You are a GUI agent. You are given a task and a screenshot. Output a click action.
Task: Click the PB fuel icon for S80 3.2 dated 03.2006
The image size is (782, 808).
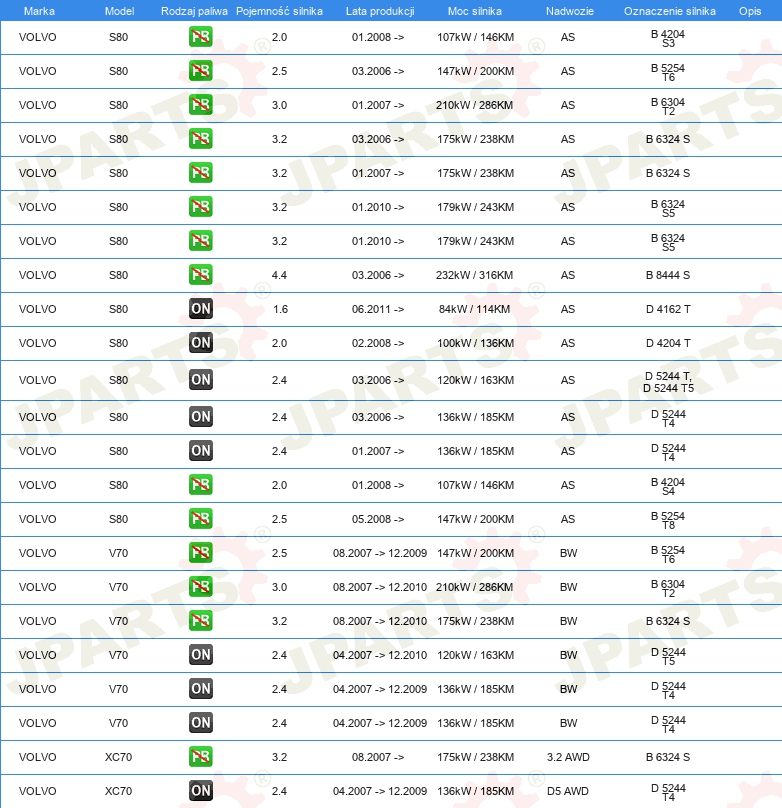(x=200, y=139)
